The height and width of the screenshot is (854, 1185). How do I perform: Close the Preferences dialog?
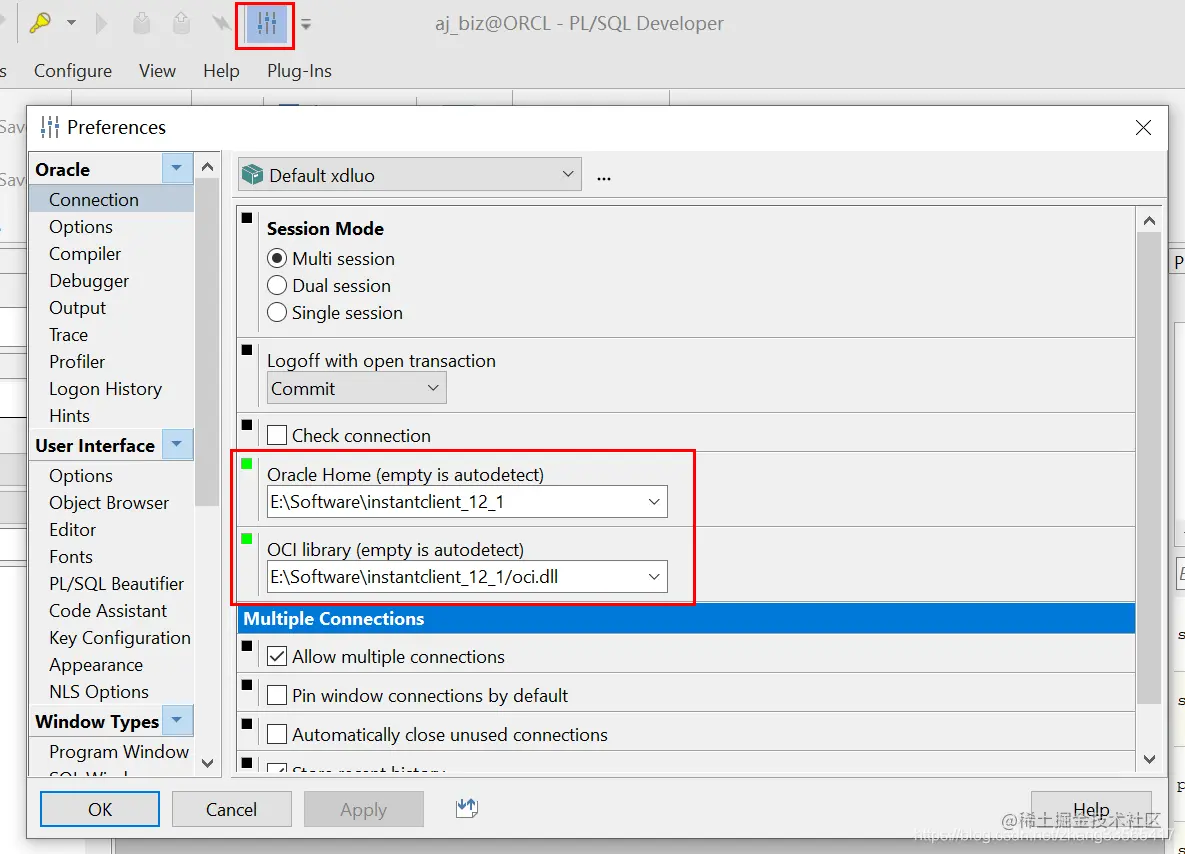1143,128
